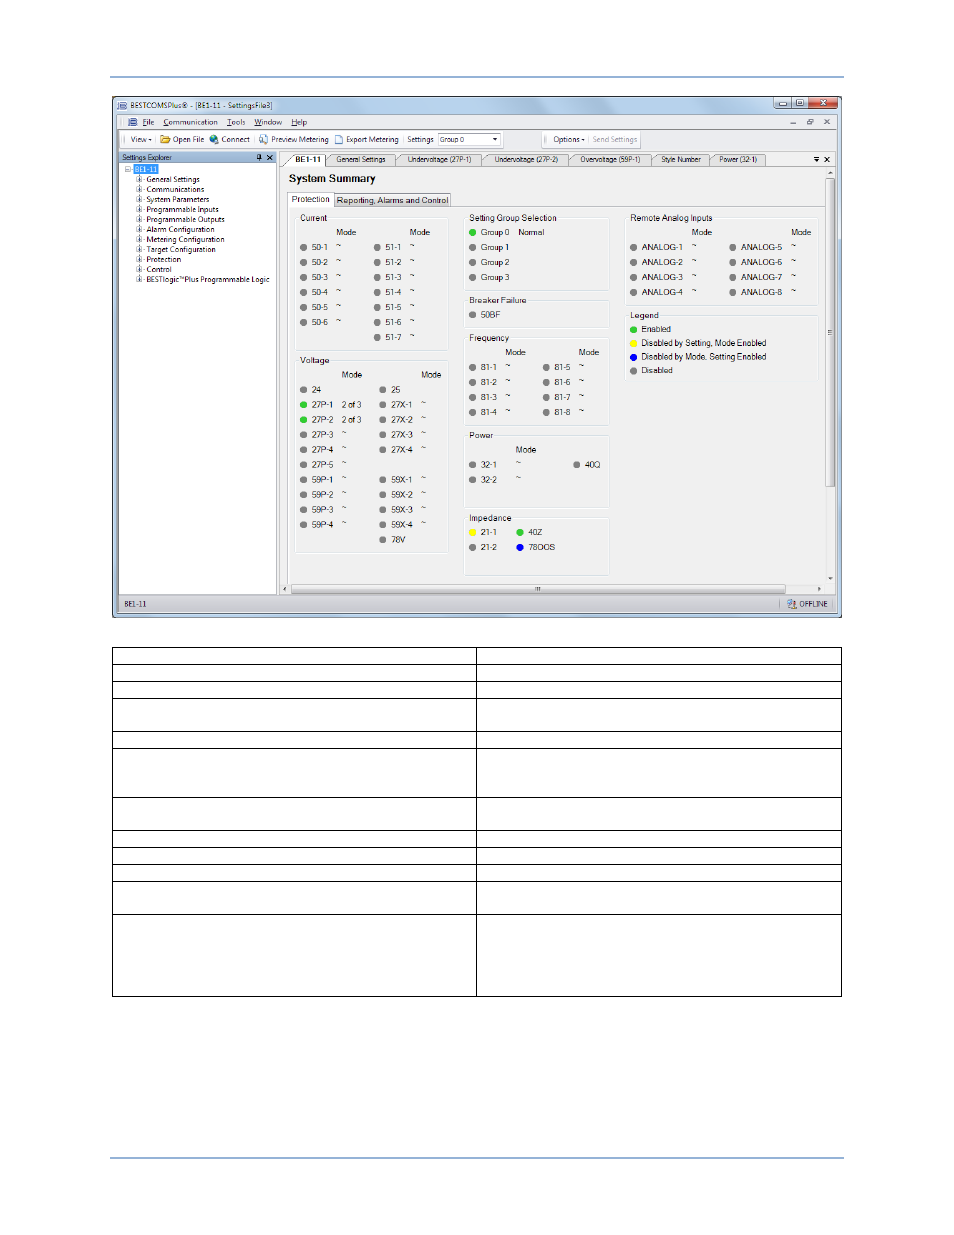Click the 59X-1 voltage indicator

tap(383, 480)
